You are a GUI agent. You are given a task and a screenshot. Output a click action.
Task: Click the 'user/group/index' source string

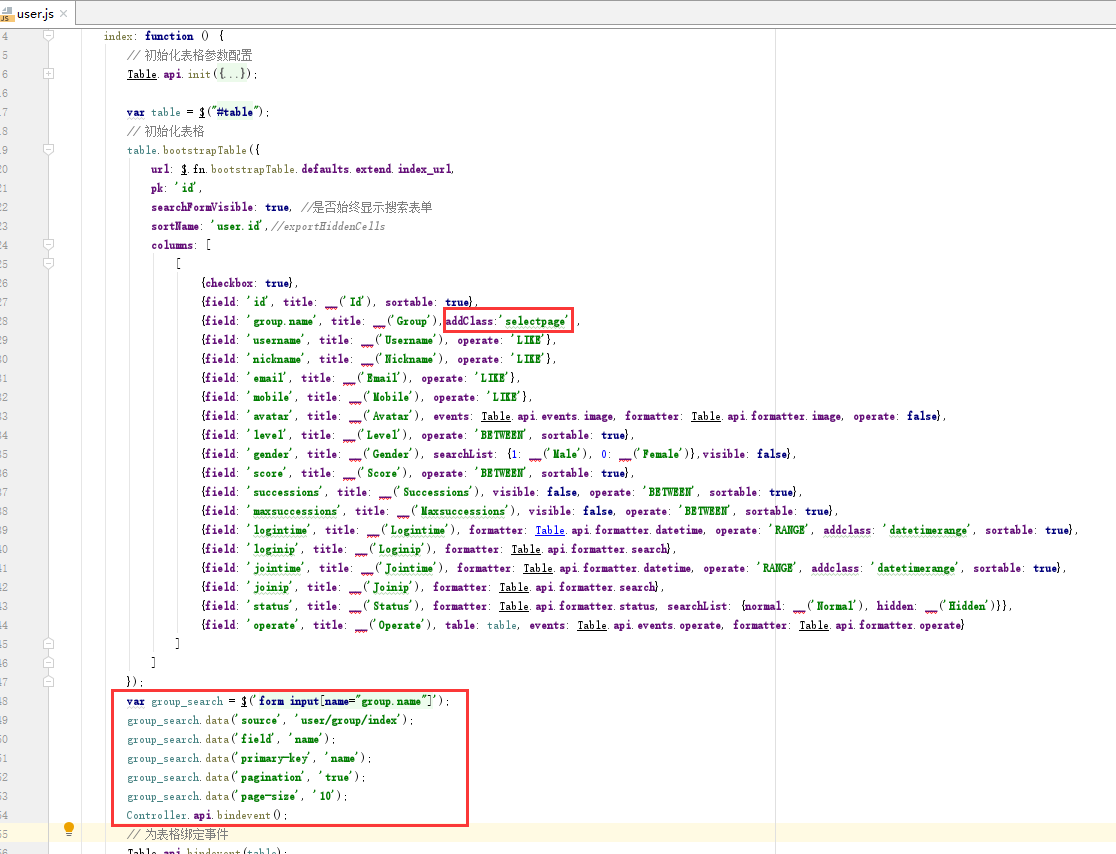[349, 720]
